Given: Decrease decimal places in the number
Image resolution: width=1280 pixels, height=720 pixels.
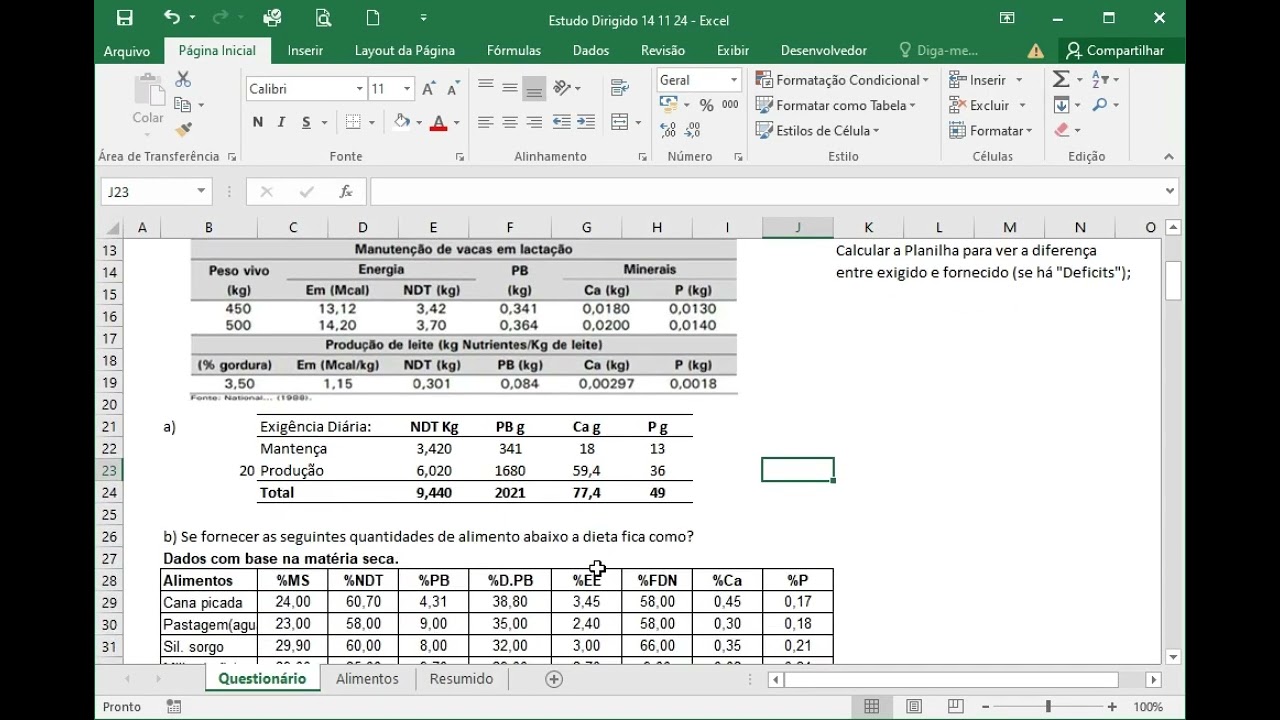Looking at the screenshot, I should pyautogui.click(x=694, y=130).
